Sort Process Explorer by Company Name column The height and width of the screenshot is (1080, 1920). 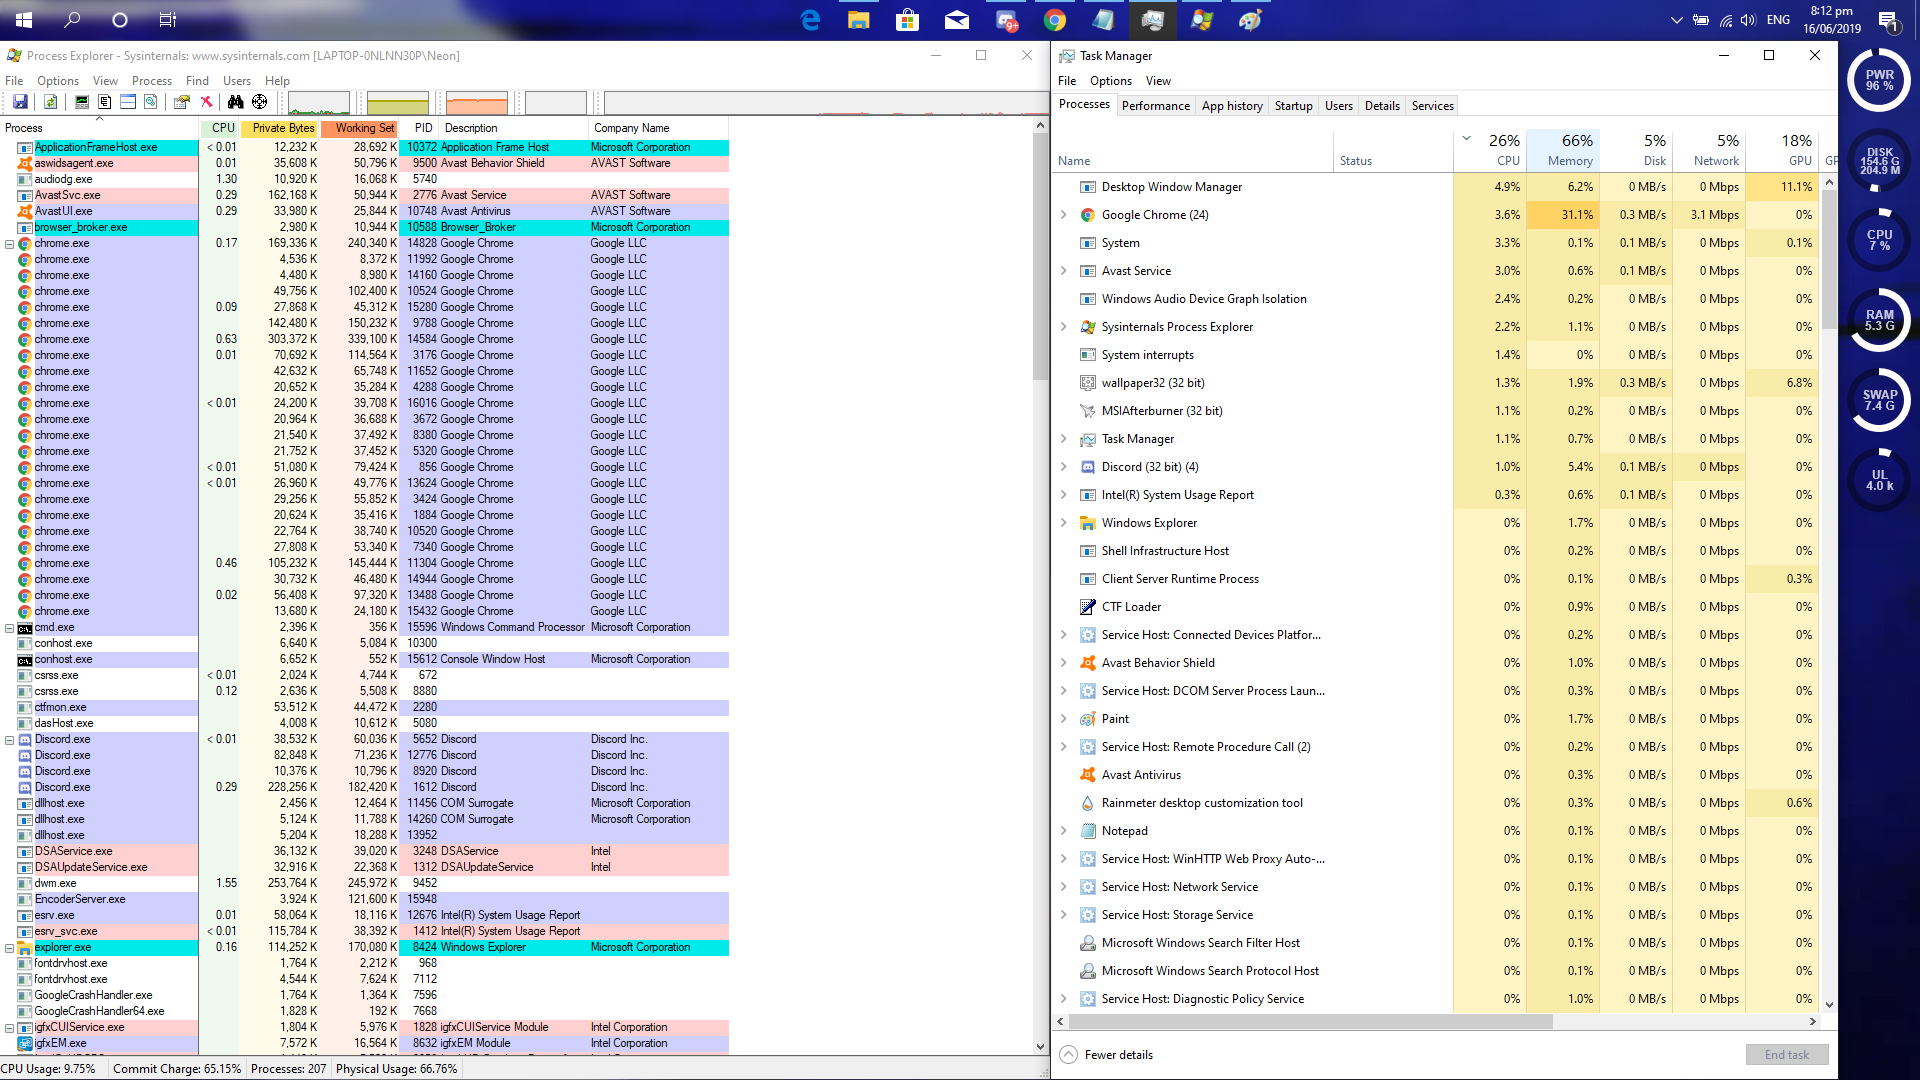658,128
